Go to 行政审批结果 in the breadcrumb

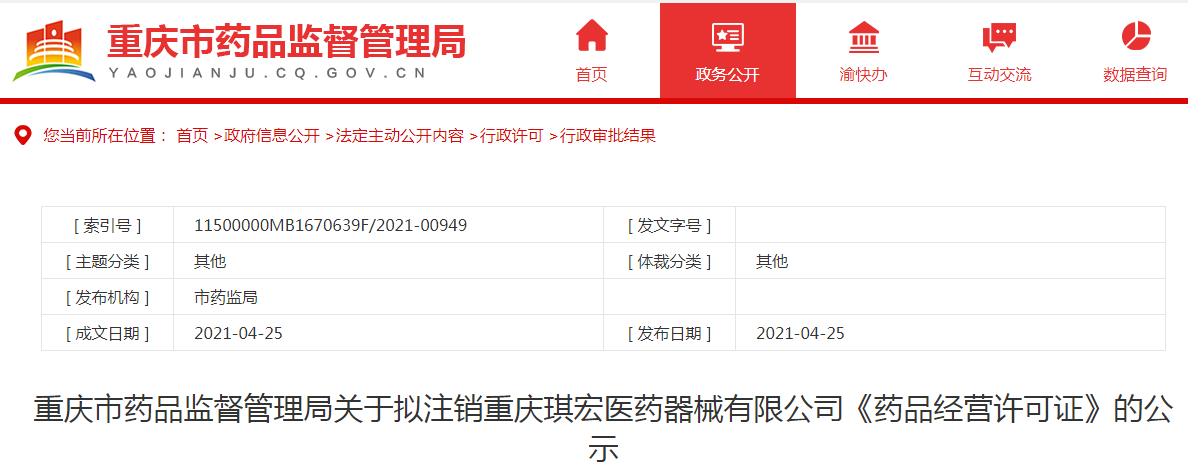608,136
